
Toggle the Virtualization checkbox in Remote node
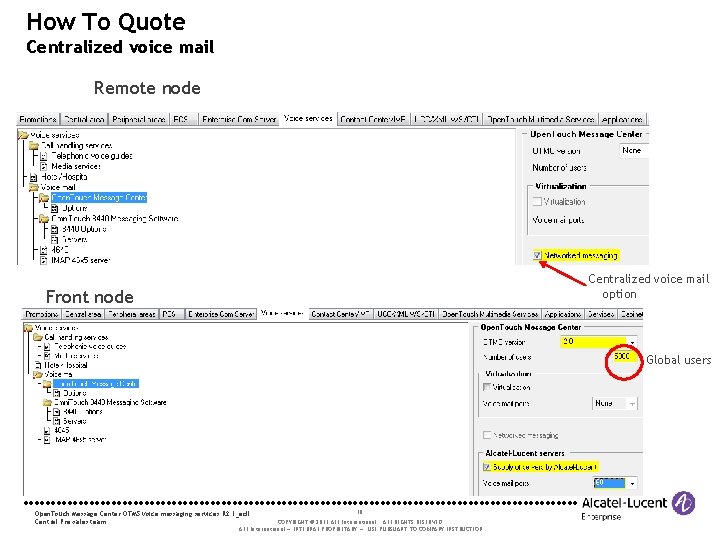click(x=537, y=201)
